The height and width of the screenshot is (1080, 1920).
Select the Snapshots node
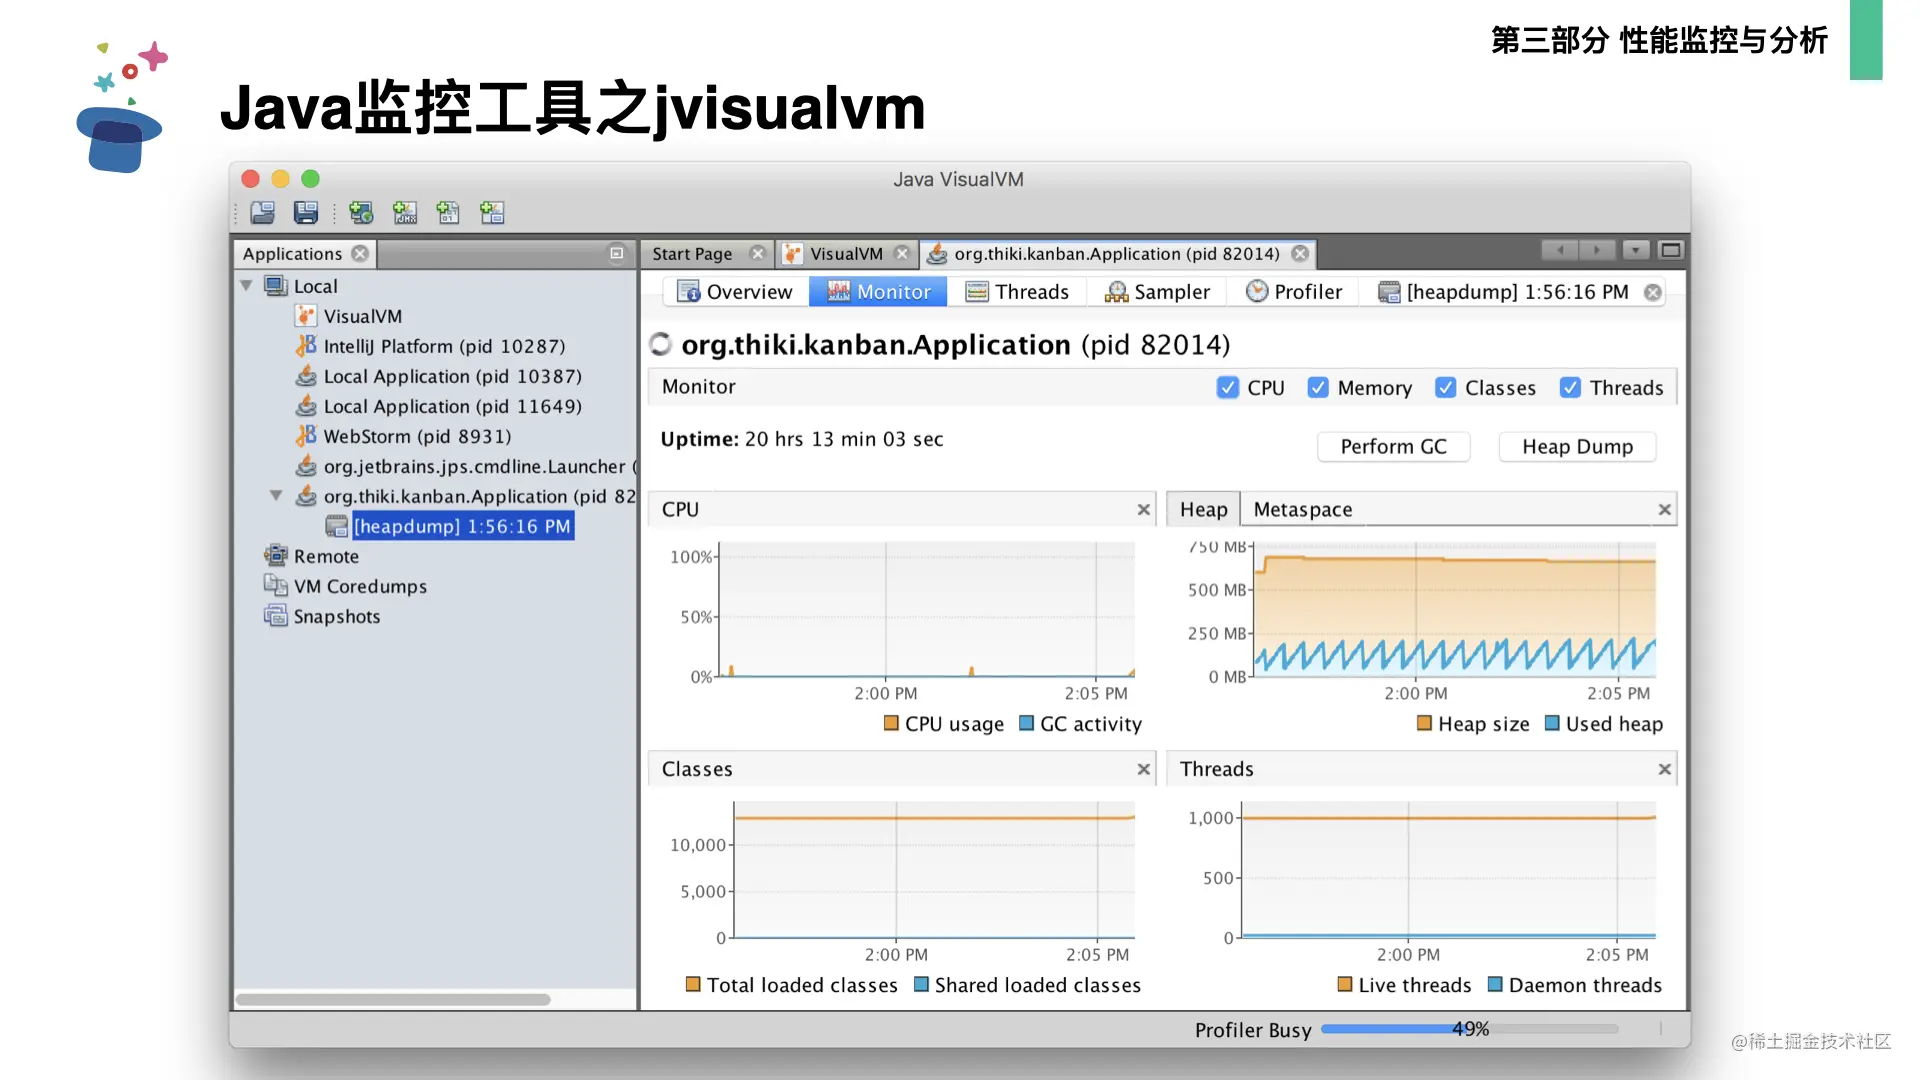[337, 616]
